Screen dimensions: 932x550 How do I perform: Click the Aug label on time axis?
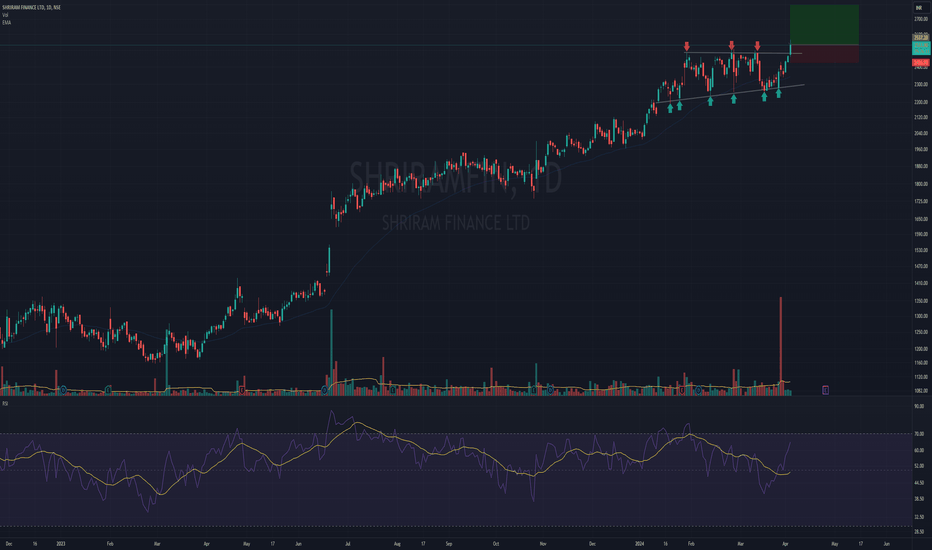397,543
